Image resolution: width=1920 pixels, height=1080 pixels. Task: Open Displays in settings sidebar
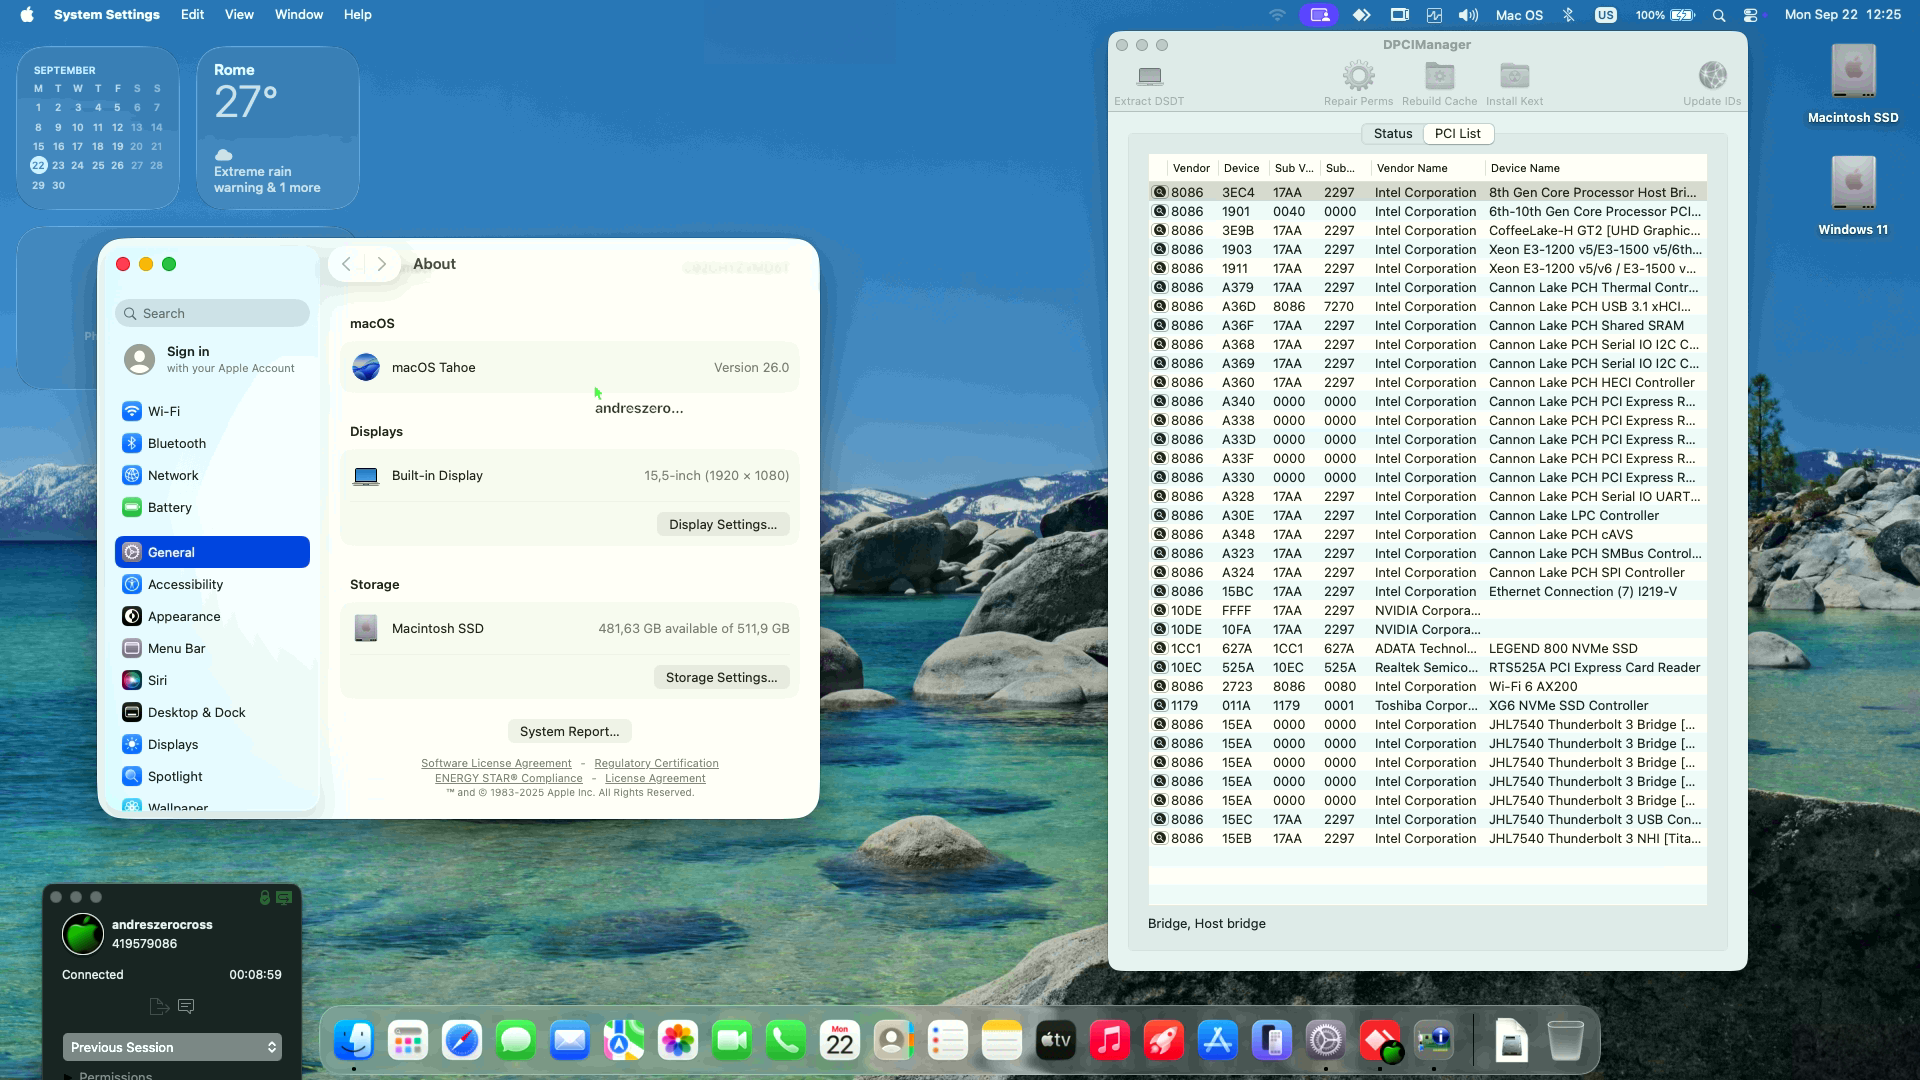(x=212, y=744)
